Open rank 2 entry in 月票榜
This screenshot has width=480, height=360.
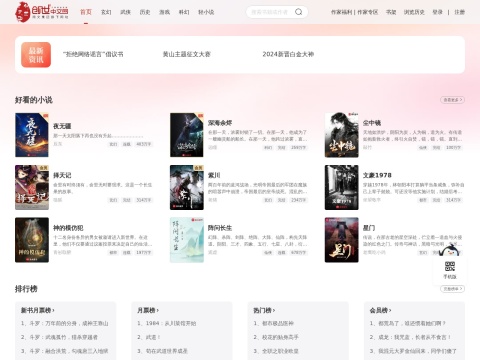pos(149,337)
